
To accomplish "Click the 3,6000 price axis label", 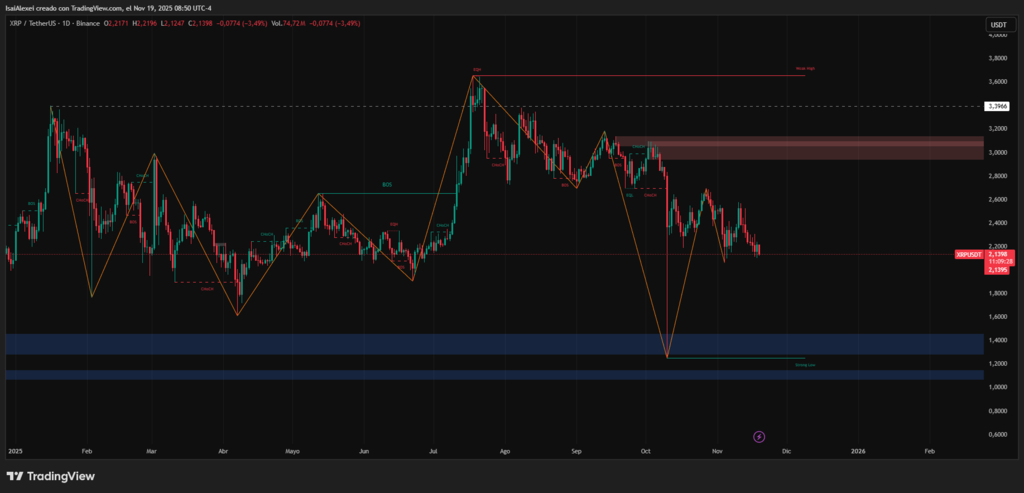I will [997, 82].
